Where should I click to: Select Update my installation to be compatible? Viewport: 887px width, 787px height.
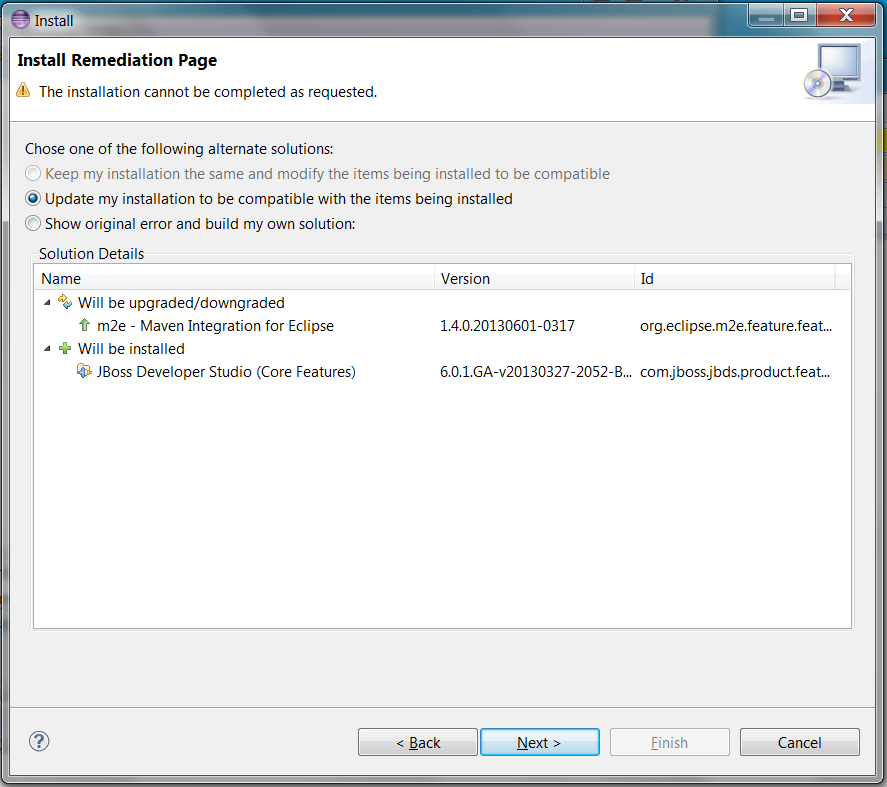coord(269,199)
